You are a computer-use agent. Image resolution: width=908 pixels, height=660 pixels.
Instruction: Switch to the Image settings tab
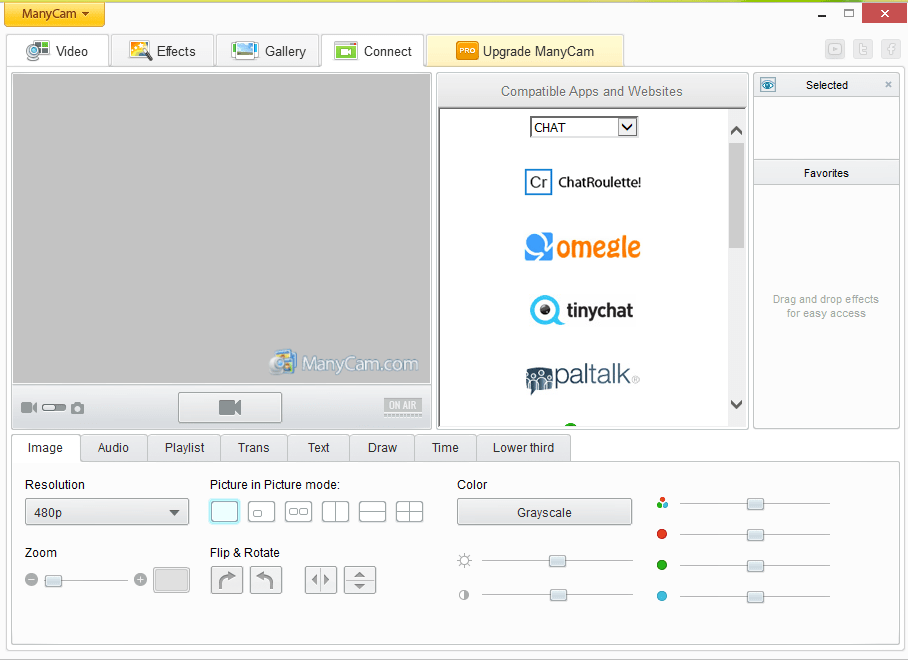(45, 448)
